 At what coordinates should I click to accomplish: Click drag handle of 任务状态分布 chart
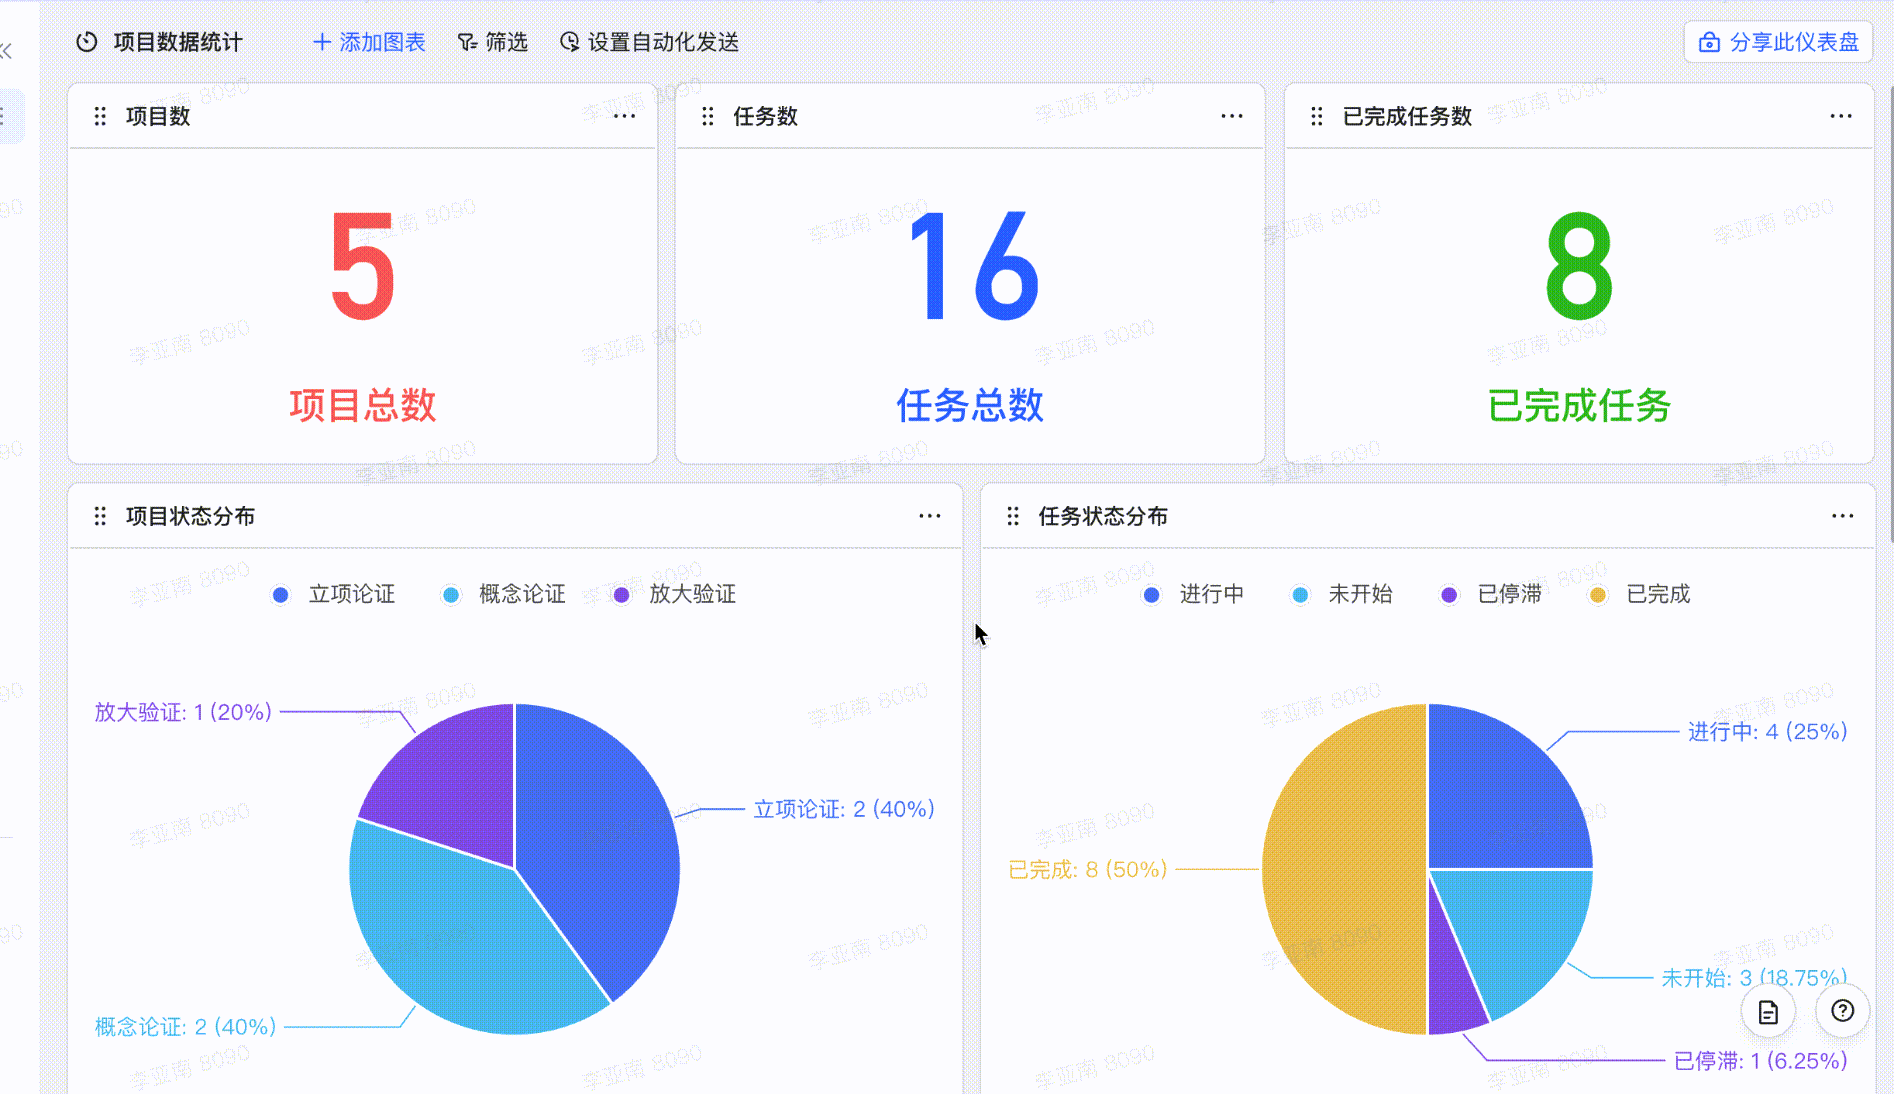click(x=1013, y=516)
